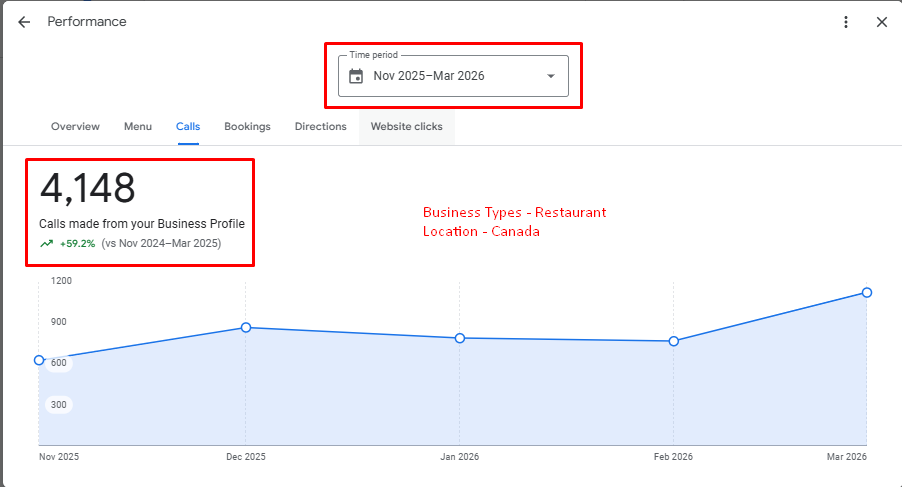The image size is (902, 487).
Task: Click the Dec 2025 chart data point
Action: tap(245, 327)
